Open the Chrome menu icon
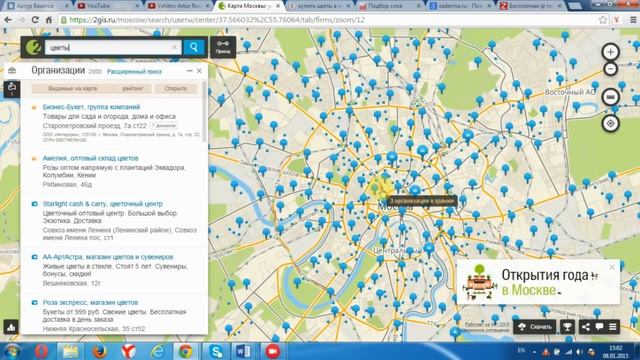This screenshot has height=360, width=640. click(633, 20)
